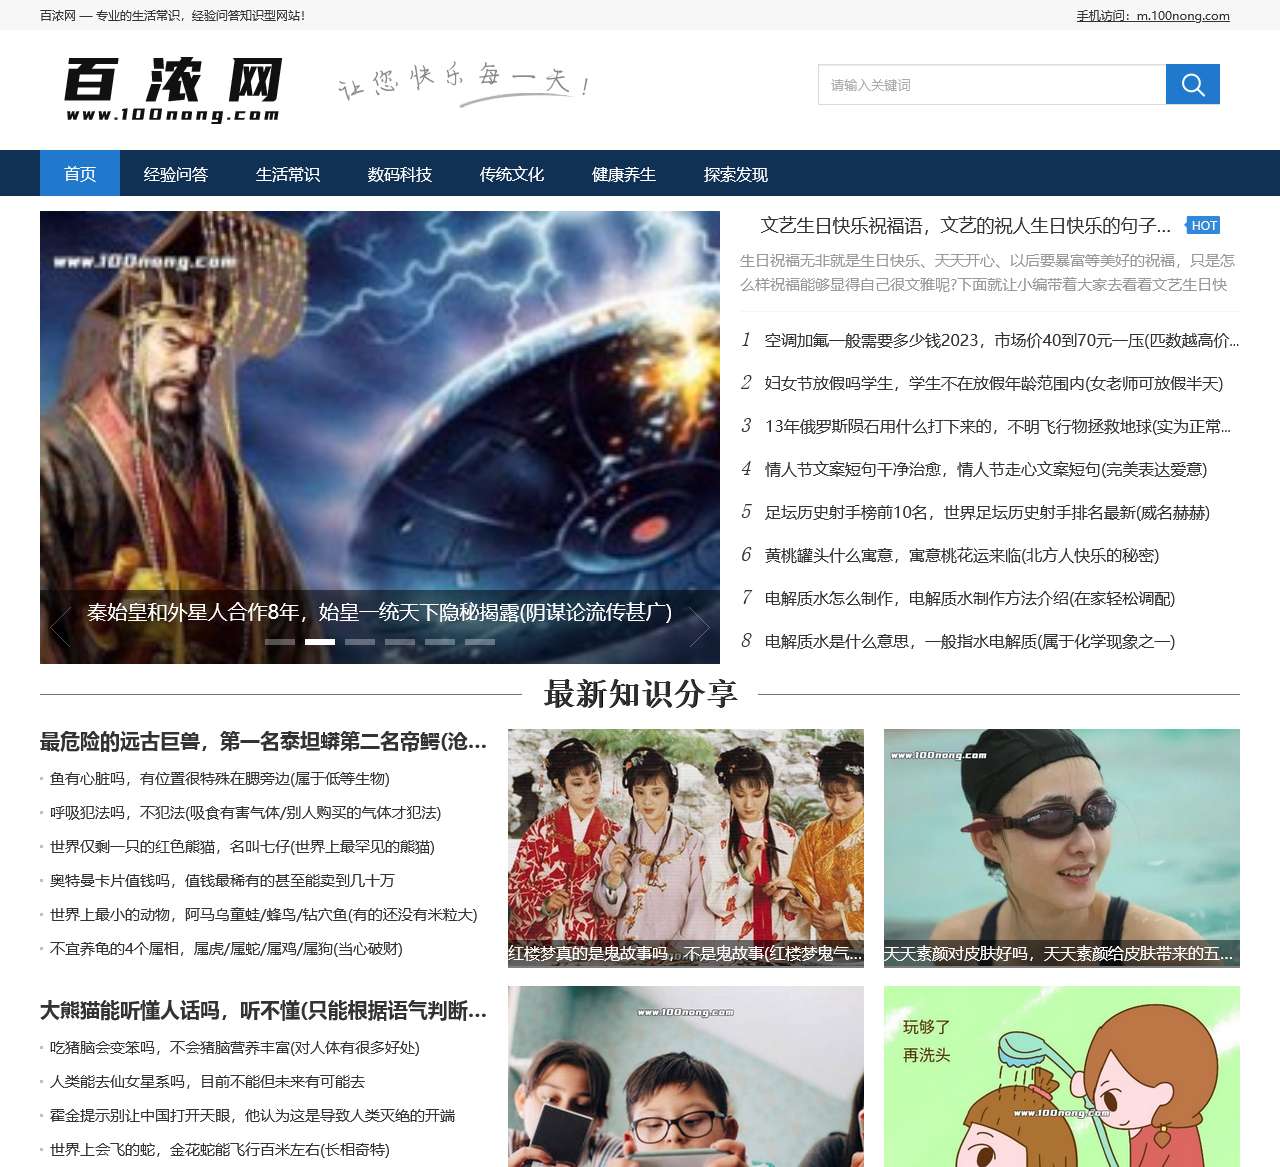Show next carousel slide arrow

(x=699, y=627)
